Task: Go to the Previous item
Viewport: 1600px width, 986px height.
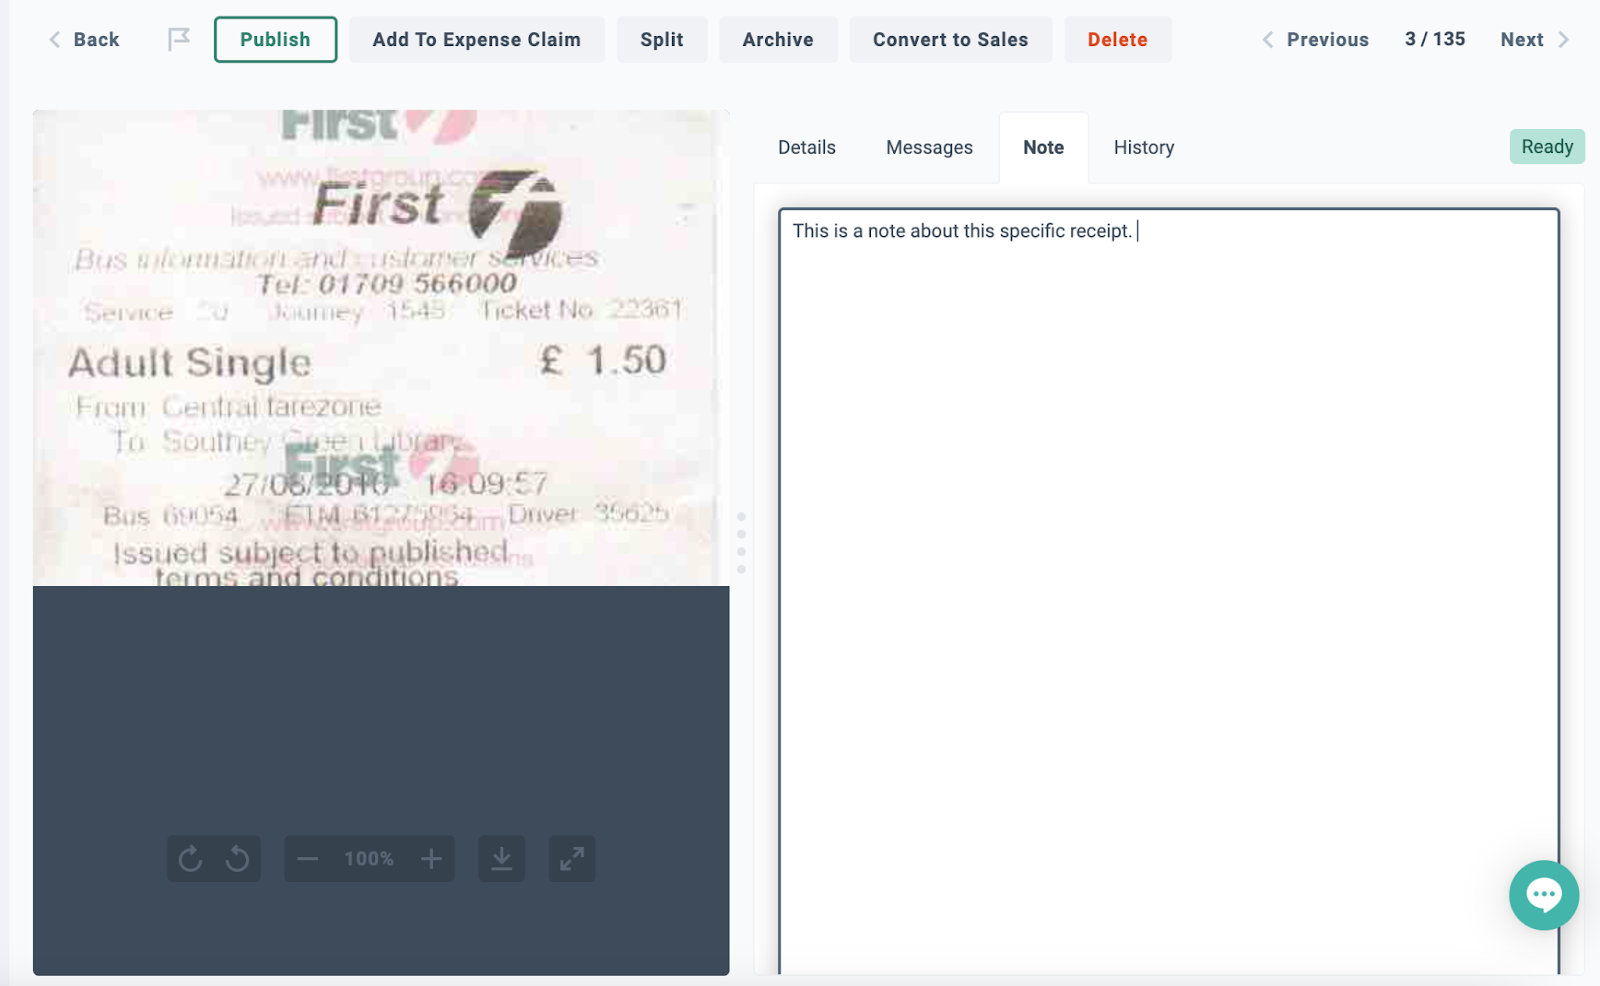Action: click(1316, 40)
